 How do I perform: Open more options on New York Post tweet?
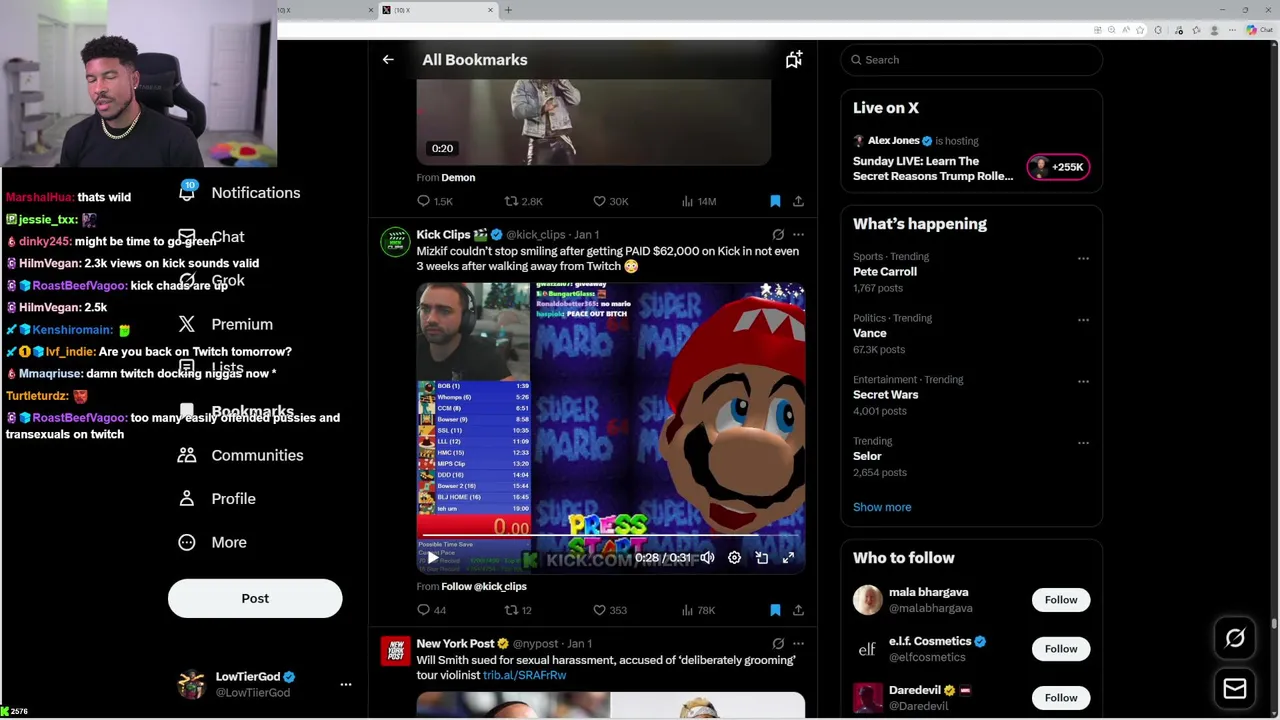coord(798,644)
